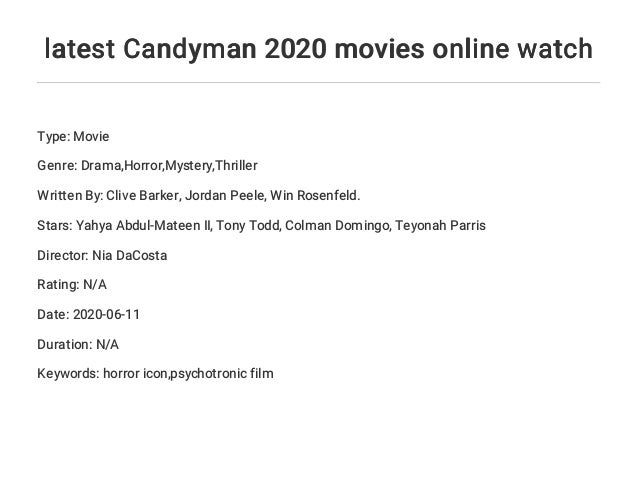Click the 'Type: Movie' line
The height and width of the screenshot is (479, 638).
[73, 136]
